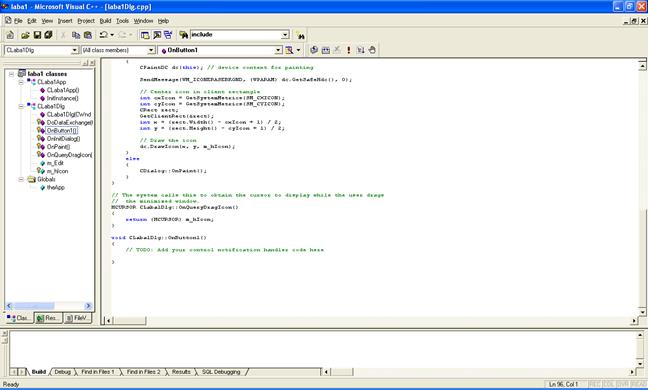
Task: Open the Help menu
Action: click(163, 21)
